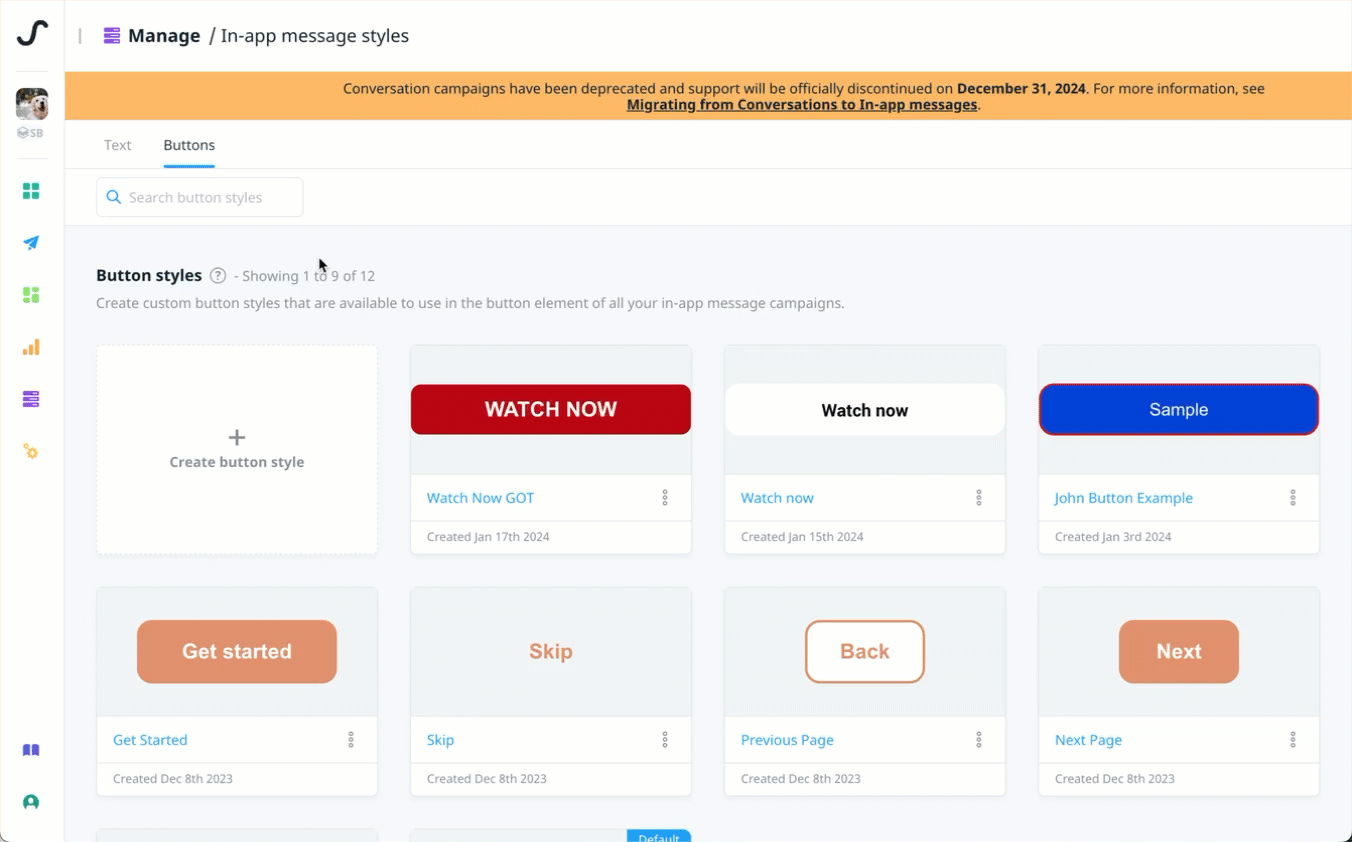The width and height of the screenshot is (1352, 842).
Task: Open the Migrating from Conversations to In-app messages link
Action: [x=802, y=105]
